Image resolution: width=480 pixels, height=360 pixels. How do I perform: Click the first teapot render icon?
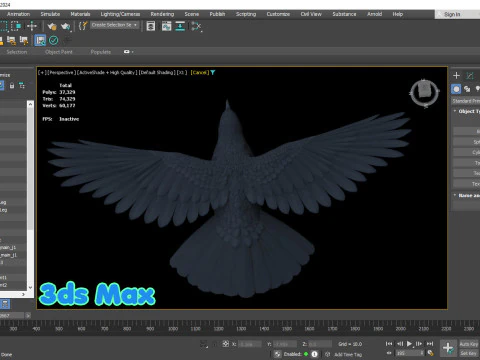click(x=52, y=26)
